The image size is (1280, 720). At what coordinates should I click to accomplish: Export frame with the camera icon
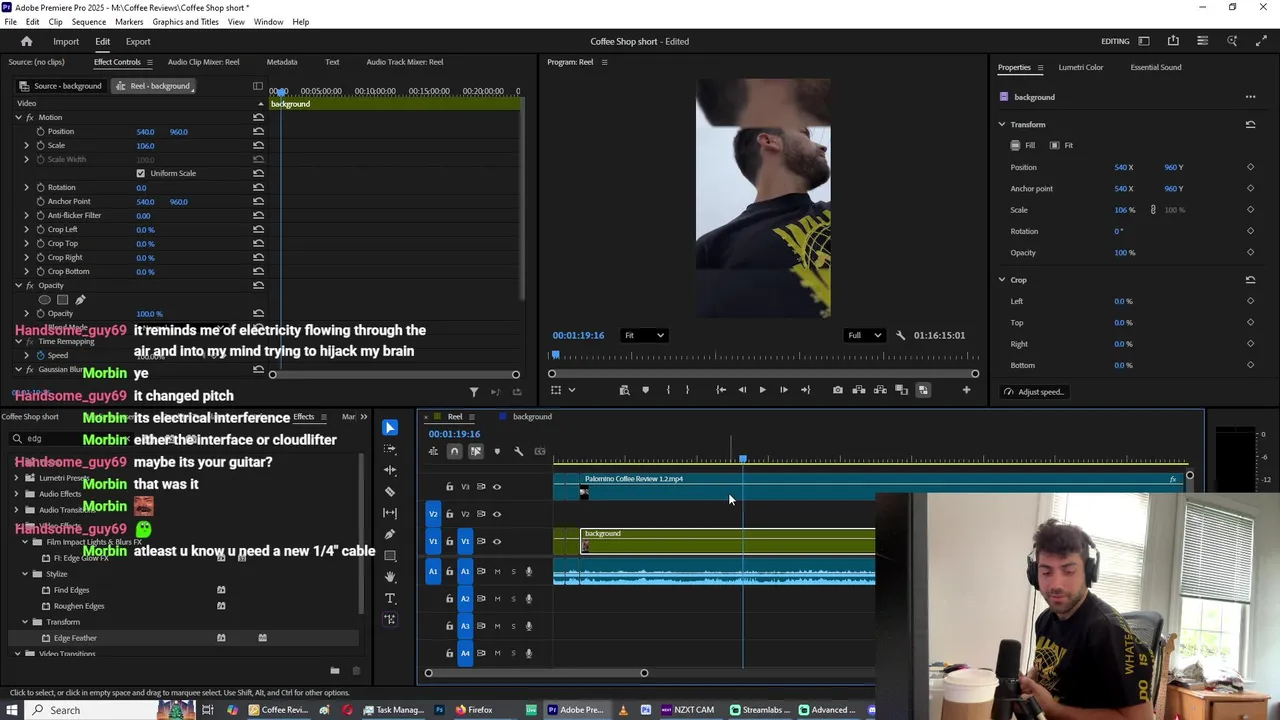(x=838, y=390)
